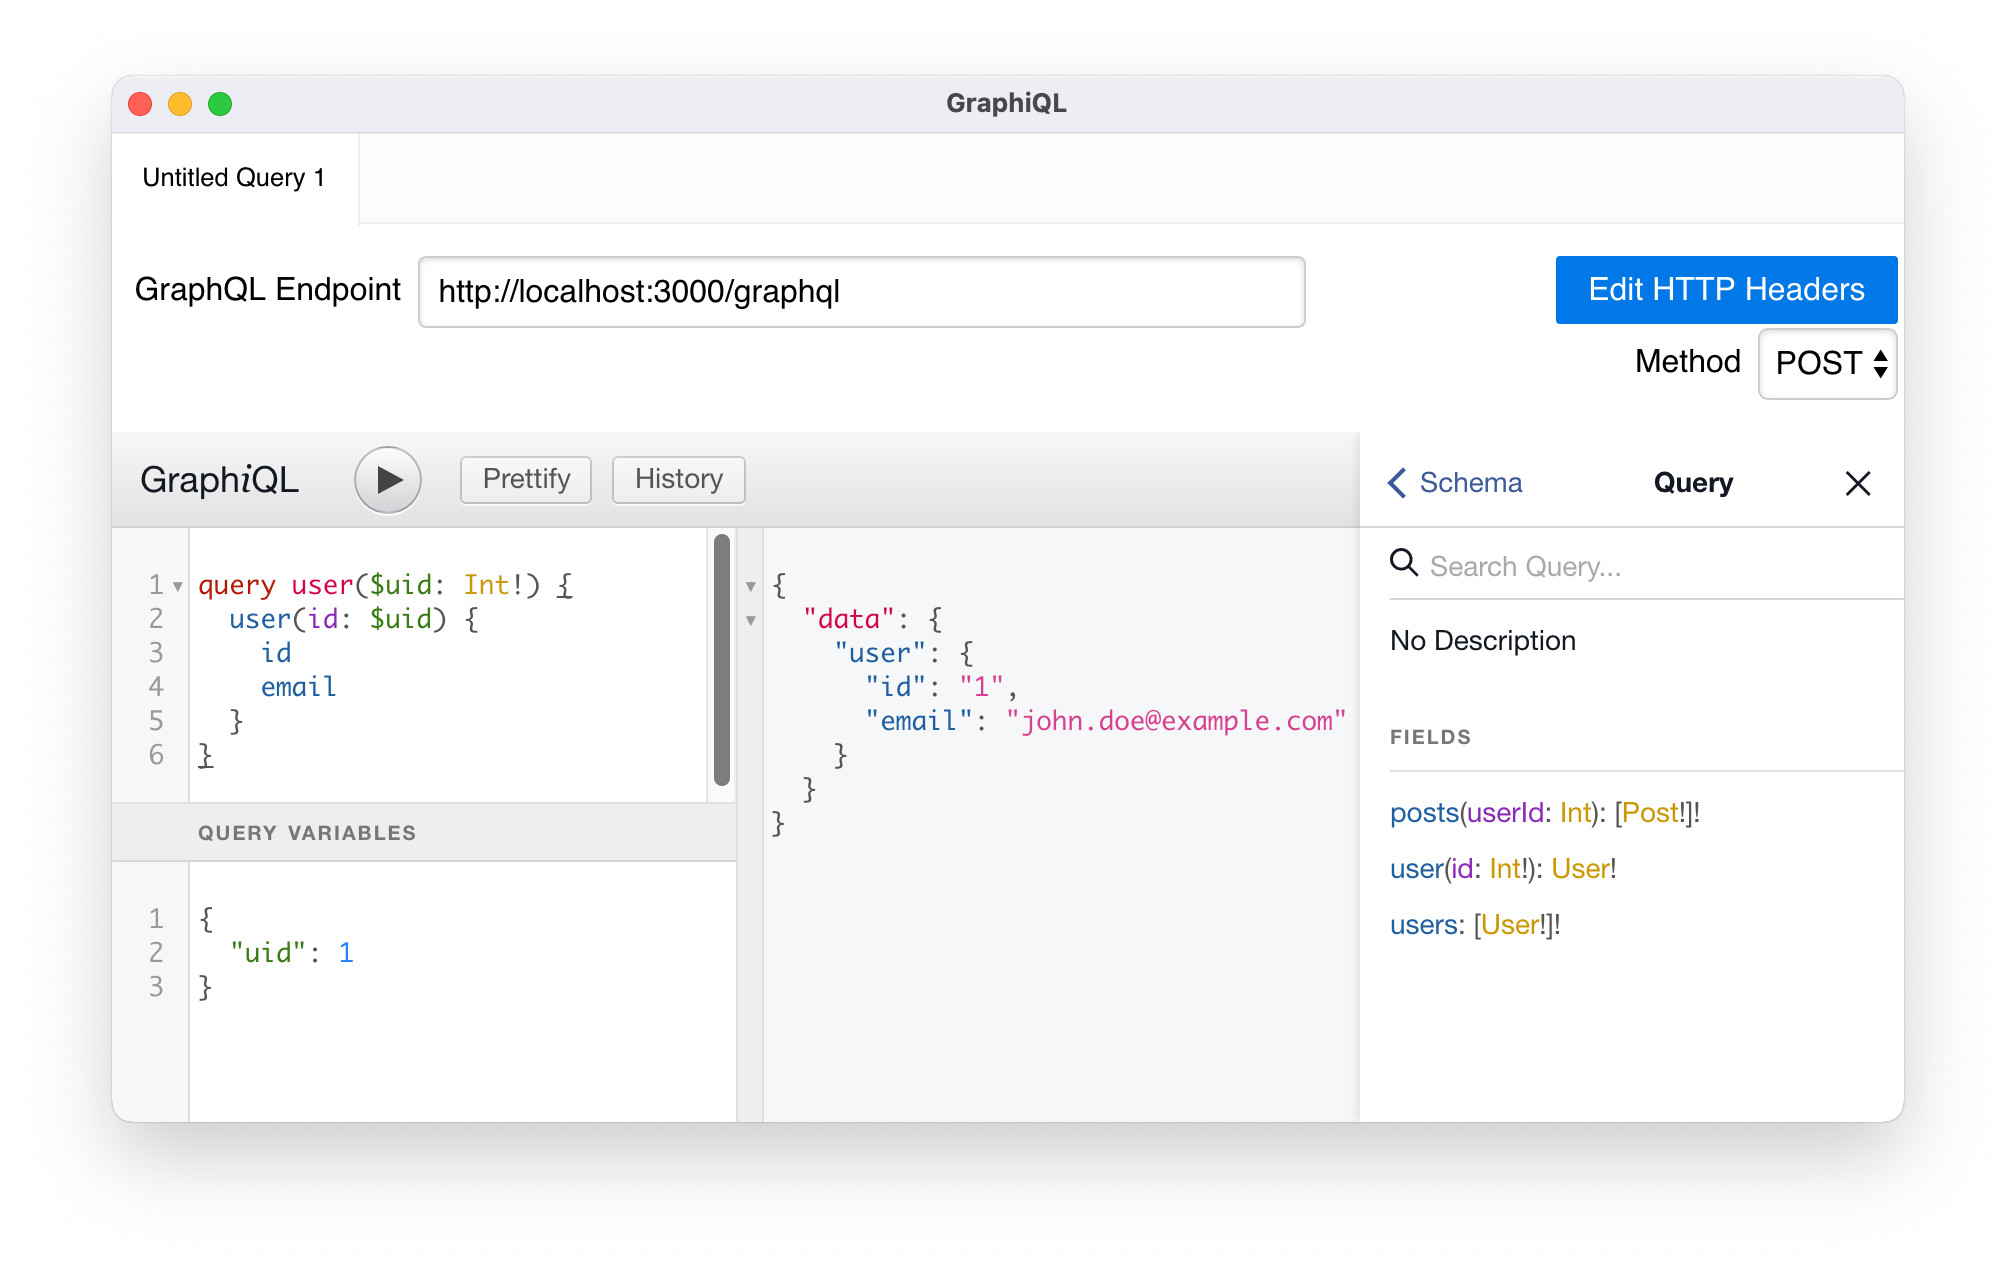Click the search magnifier icon
This screenshot has height=1270, width=2016.
(1404, 563)
